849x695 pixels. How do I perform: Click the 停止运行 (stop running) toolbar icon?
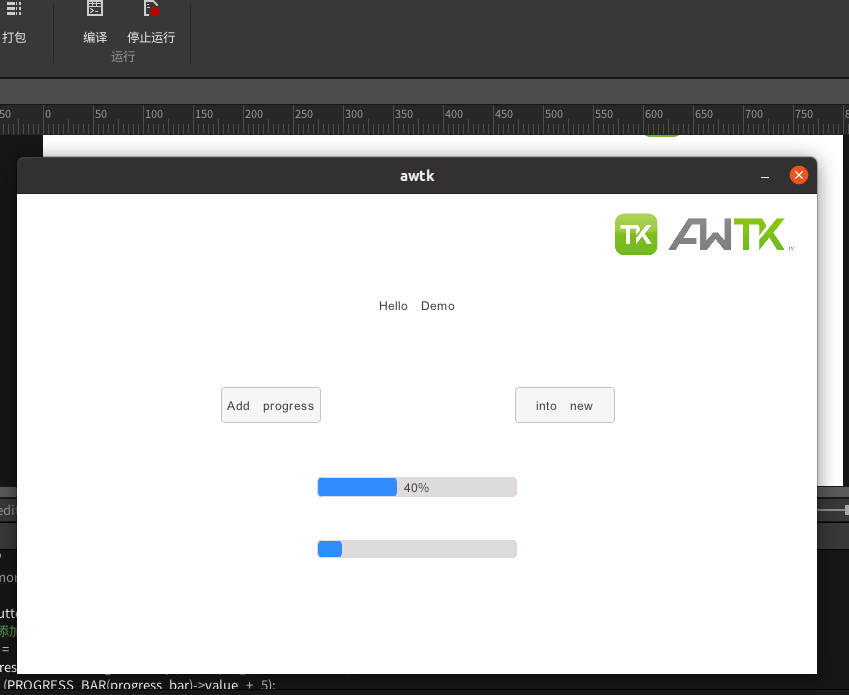(151, 8)
